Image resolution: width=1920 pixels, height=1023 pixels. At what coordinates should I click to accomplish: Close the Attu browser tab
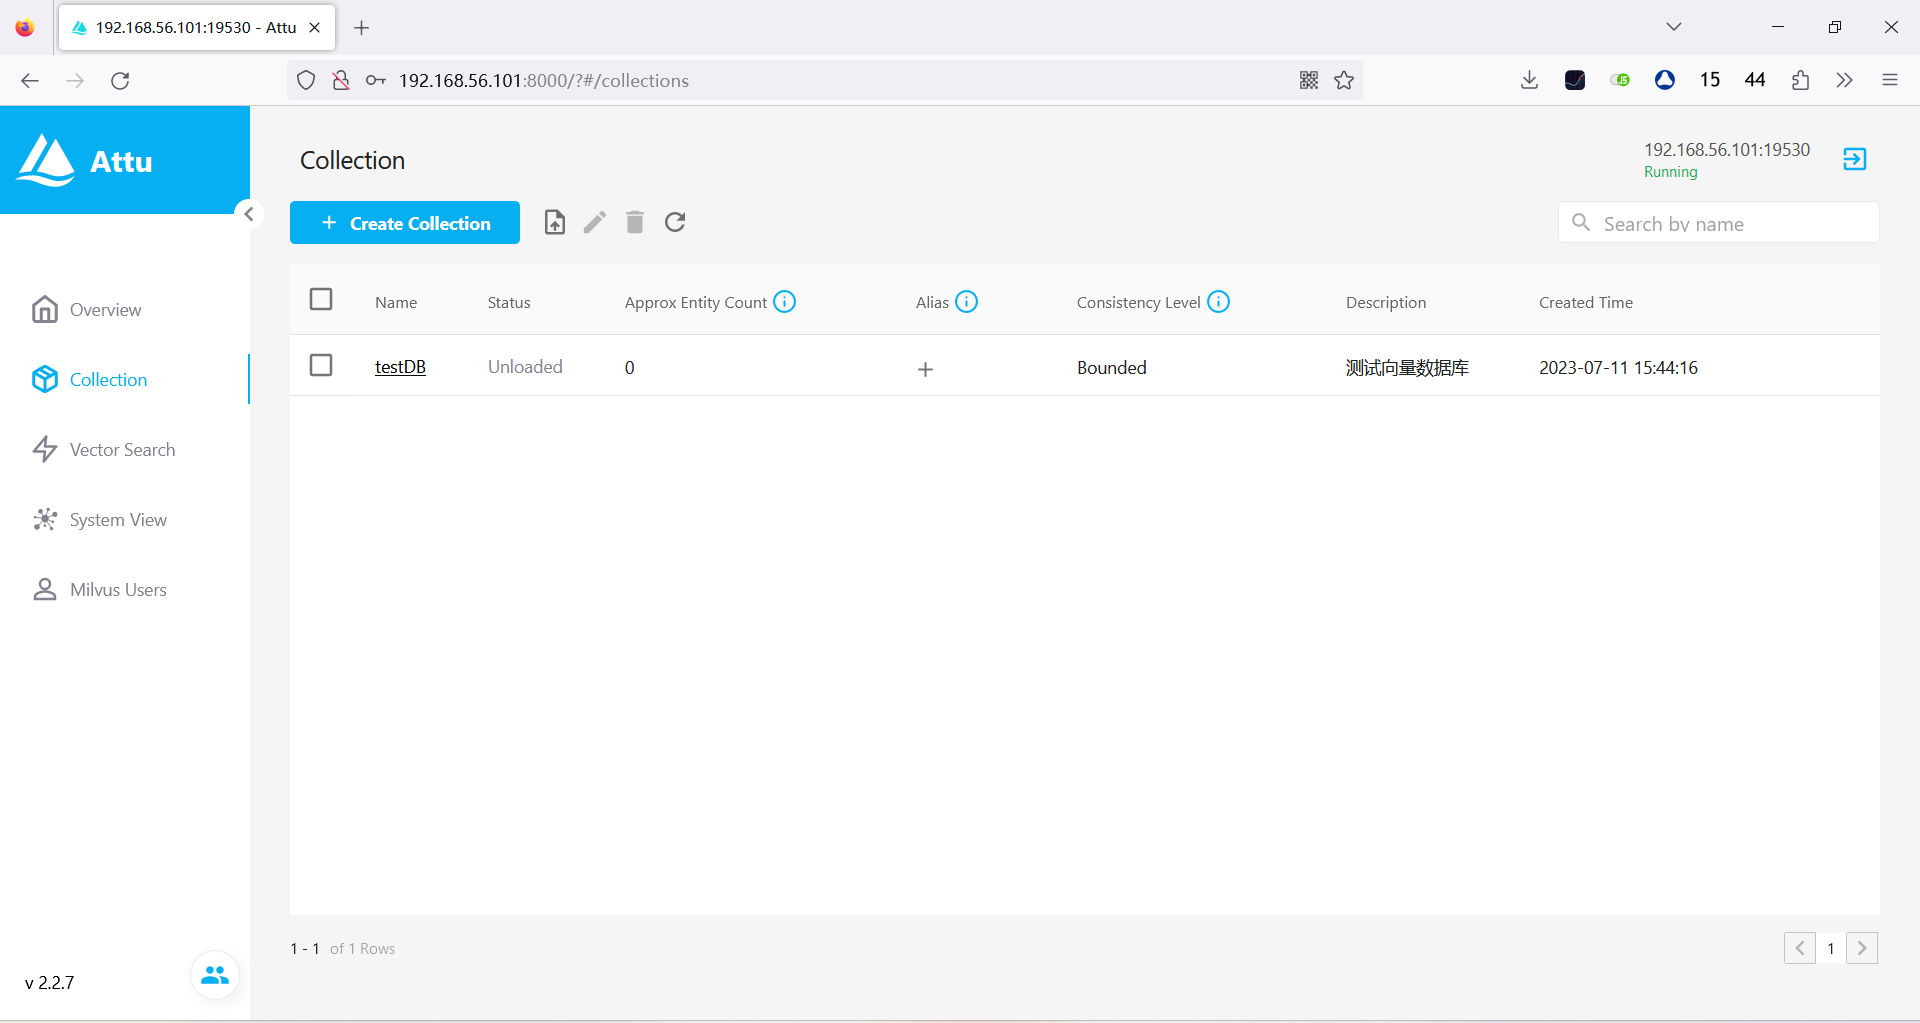point(314,27)
